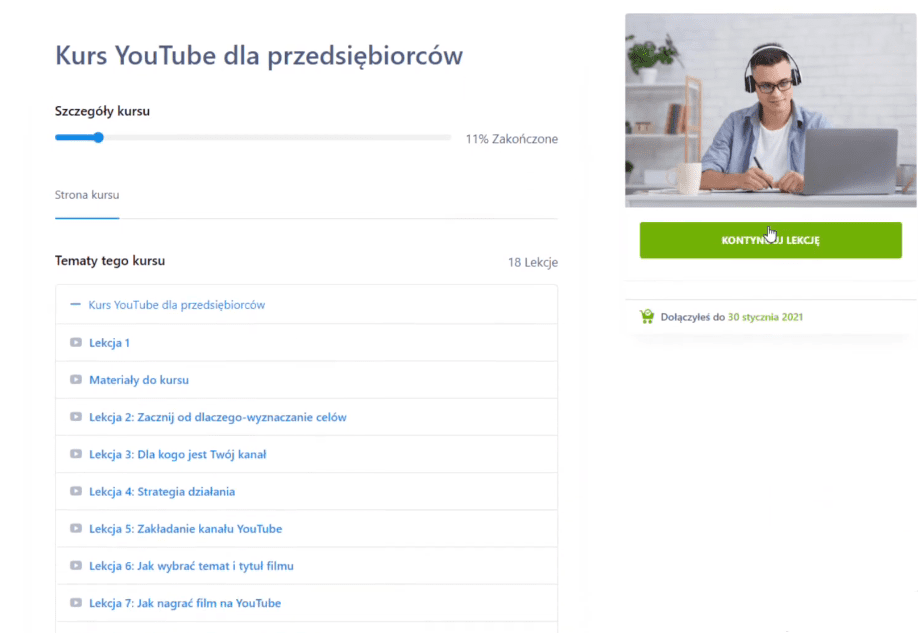Collapse the Kurs YouTube dla przedsiębiorców section
The height and width of the screenshot is (633, 918).
(177, 305)
